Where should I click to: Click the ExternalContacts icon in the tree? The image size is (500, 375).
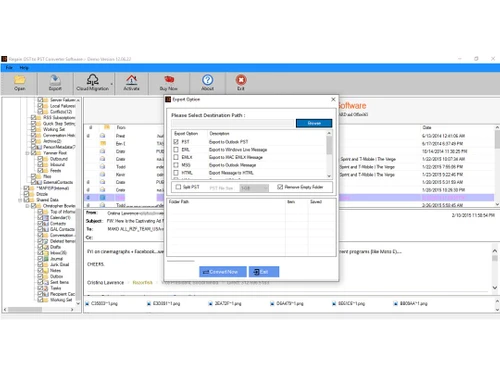point(39,182)
